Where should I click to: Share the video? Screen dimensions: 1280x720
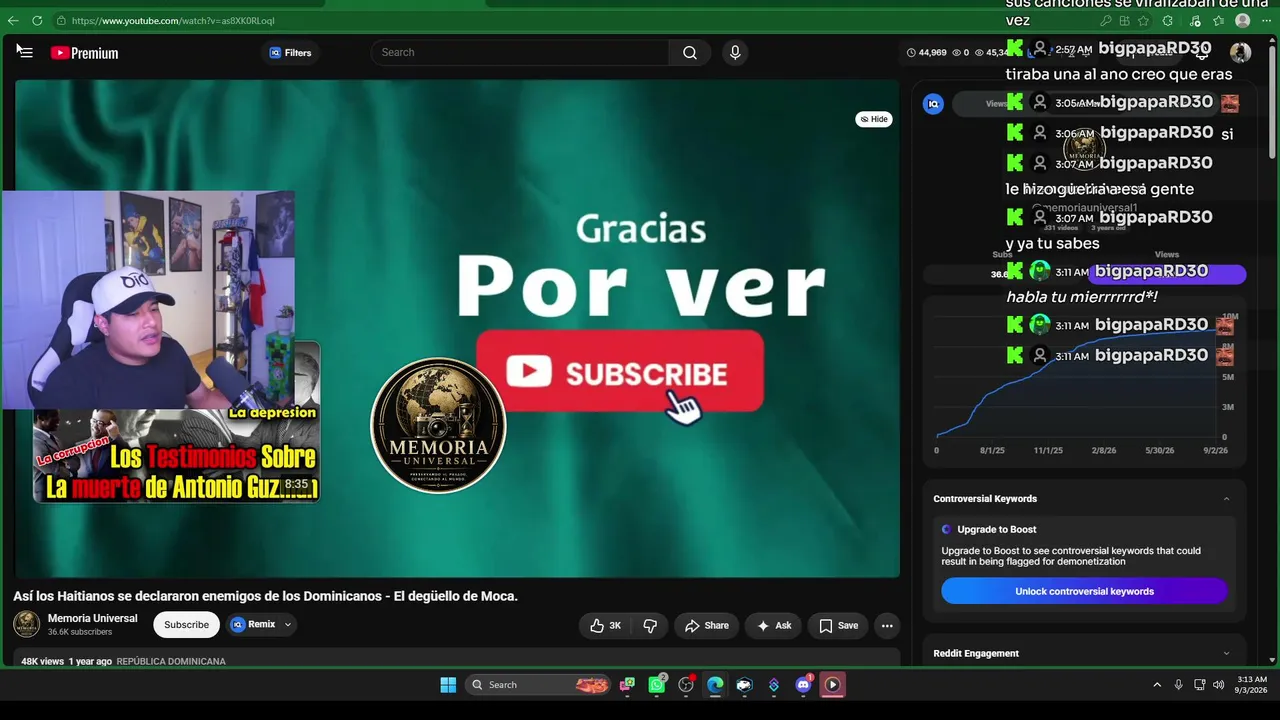706,626
